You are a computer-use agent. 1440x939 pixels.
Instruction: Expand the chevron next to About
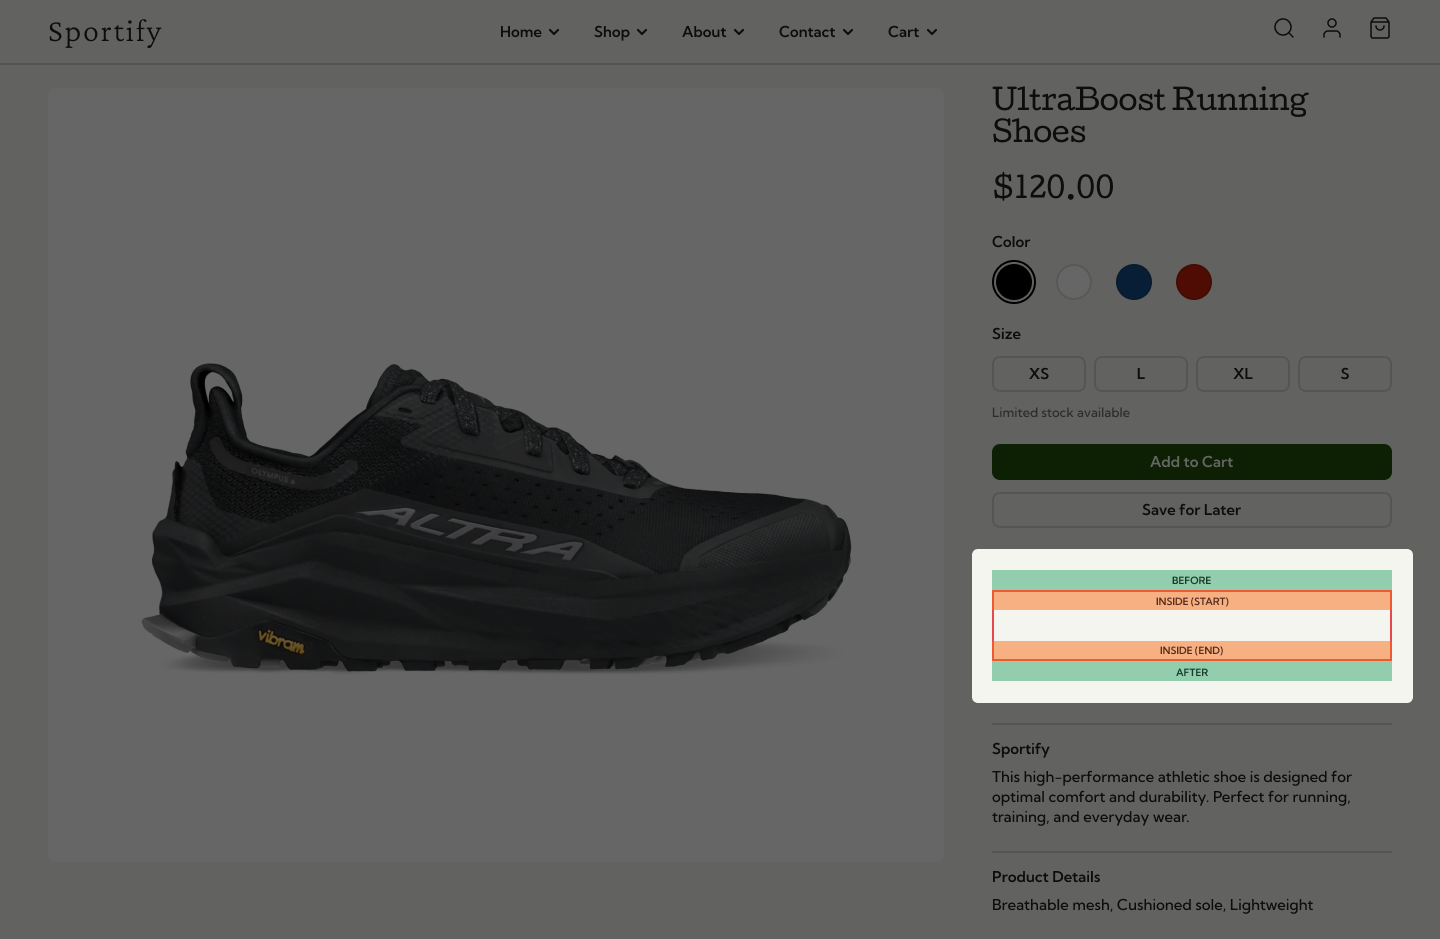coord(739,32)
